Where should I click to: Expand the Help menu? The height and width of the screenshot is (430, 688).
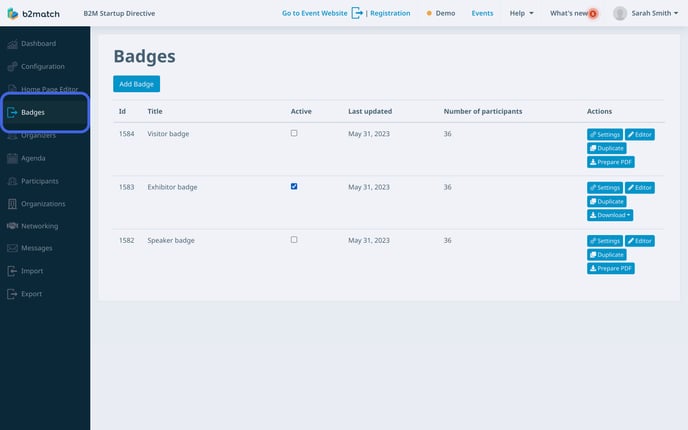click(x=521, y=13)
